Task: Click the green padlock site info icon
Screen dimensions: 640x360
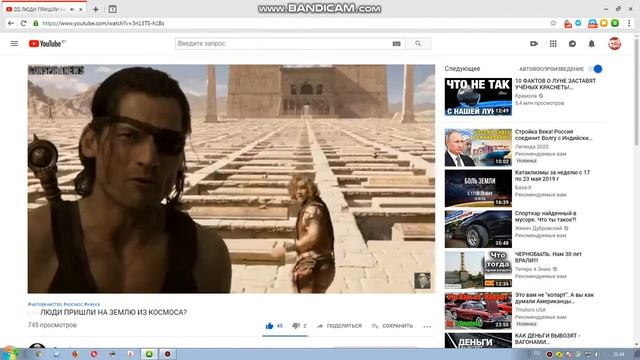Action: coord(36,23)
